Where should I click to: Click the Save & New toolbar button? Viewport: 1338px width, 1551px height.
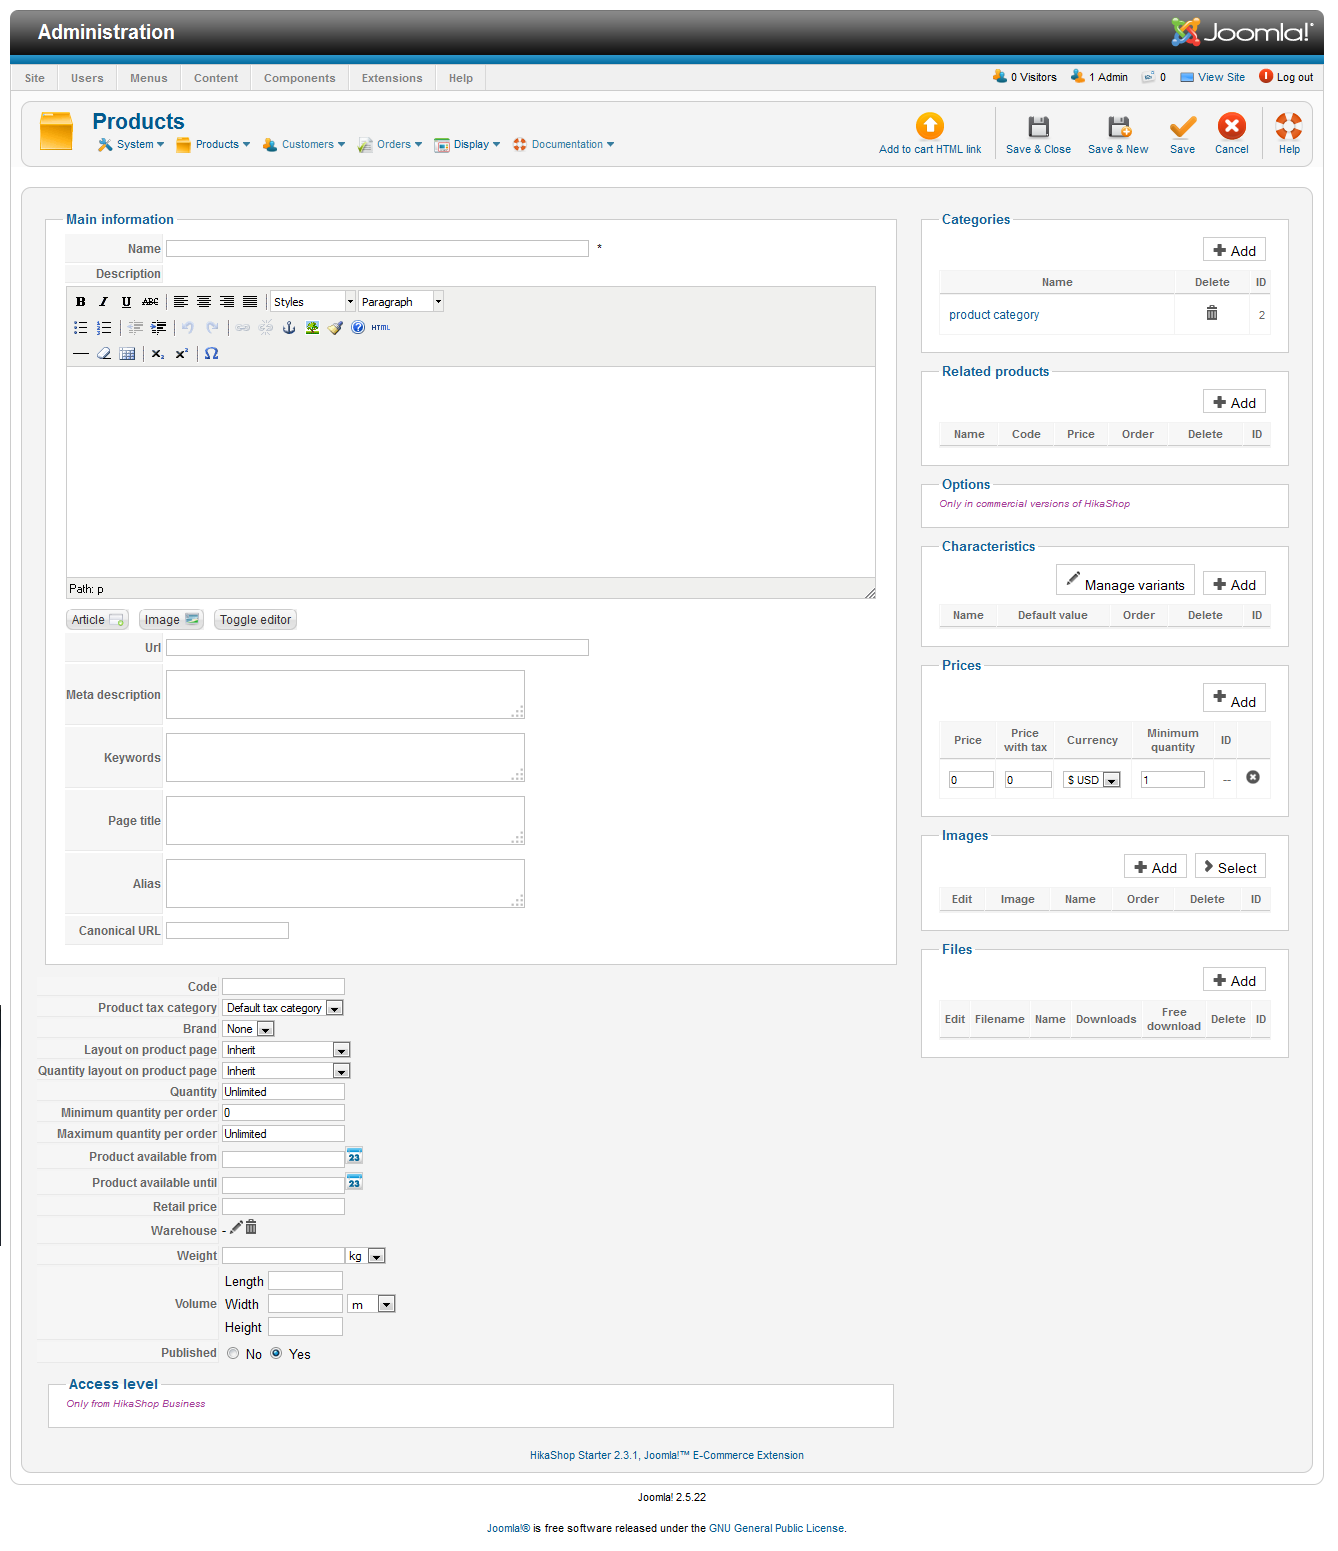1118,134
